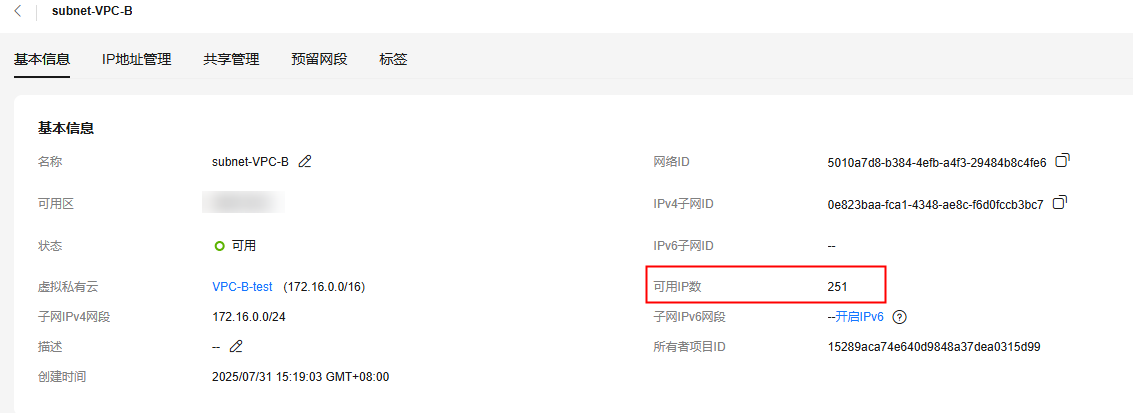Image resolution: width=1133 pixels, height=413 pixels.
Task: Open the 标签 tab
Action: 393,59
